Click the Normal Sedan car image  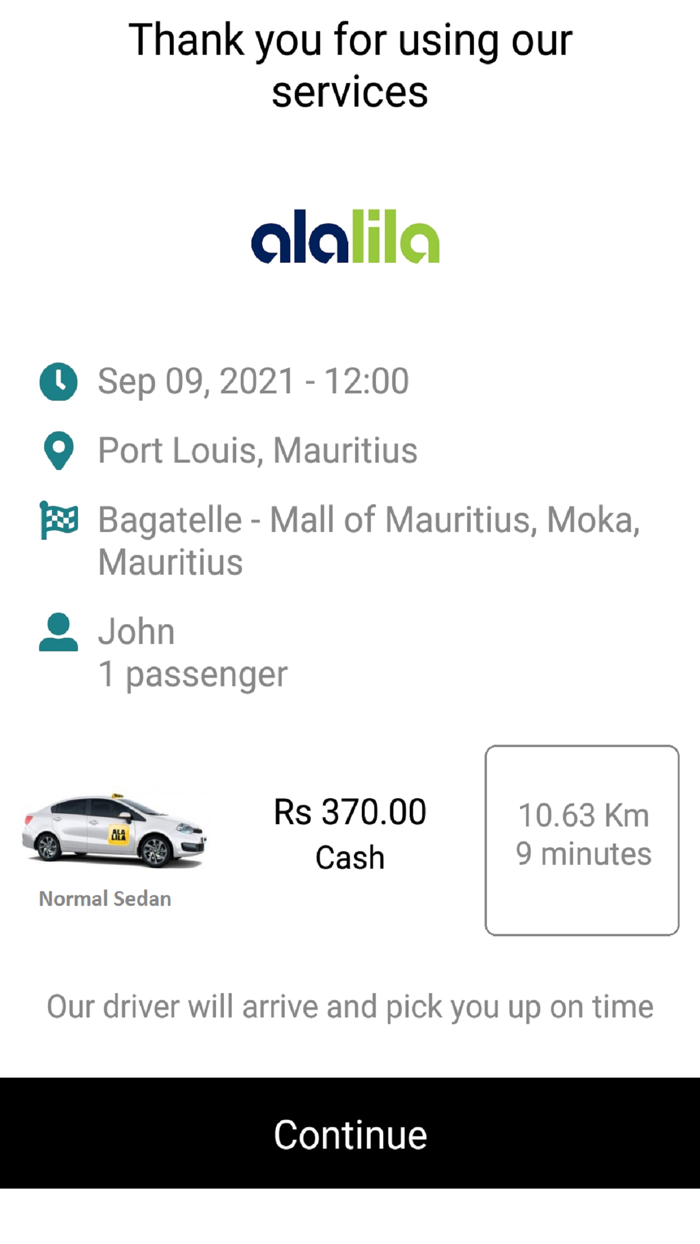click(115, 830)
